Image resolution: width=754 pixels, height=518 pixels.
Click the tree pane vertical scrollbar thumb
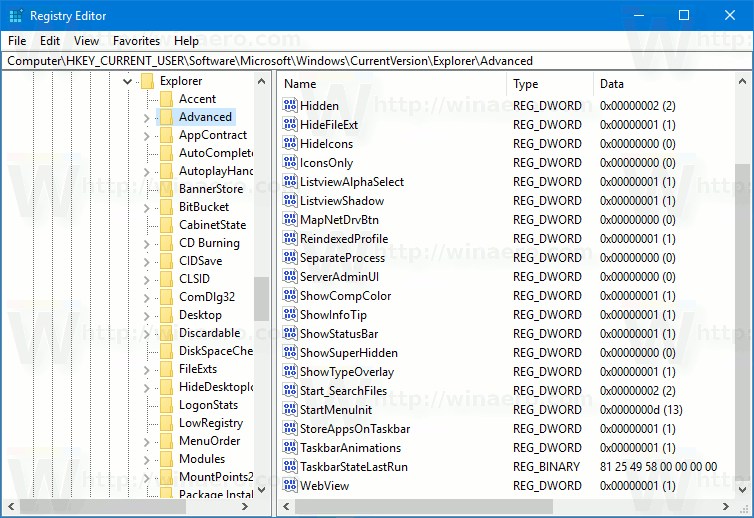tap(262, 299)
